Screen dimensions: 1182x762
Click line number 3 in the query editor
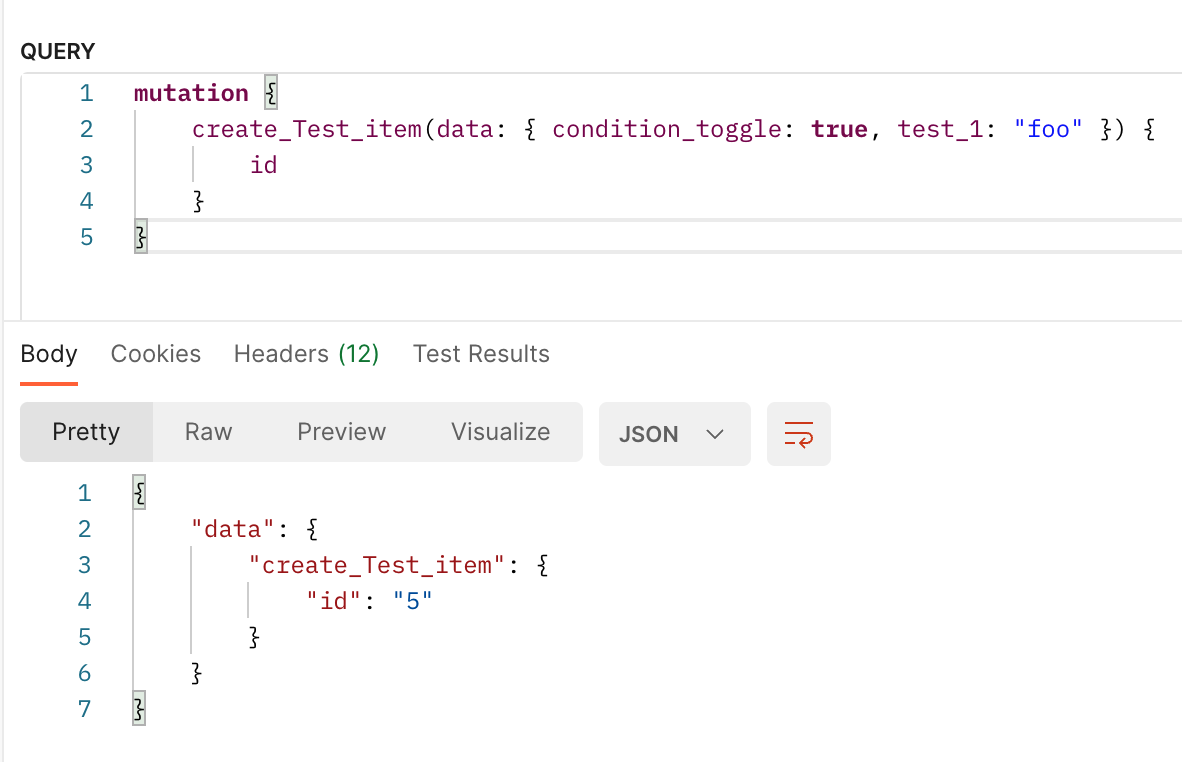click(86, 164)
